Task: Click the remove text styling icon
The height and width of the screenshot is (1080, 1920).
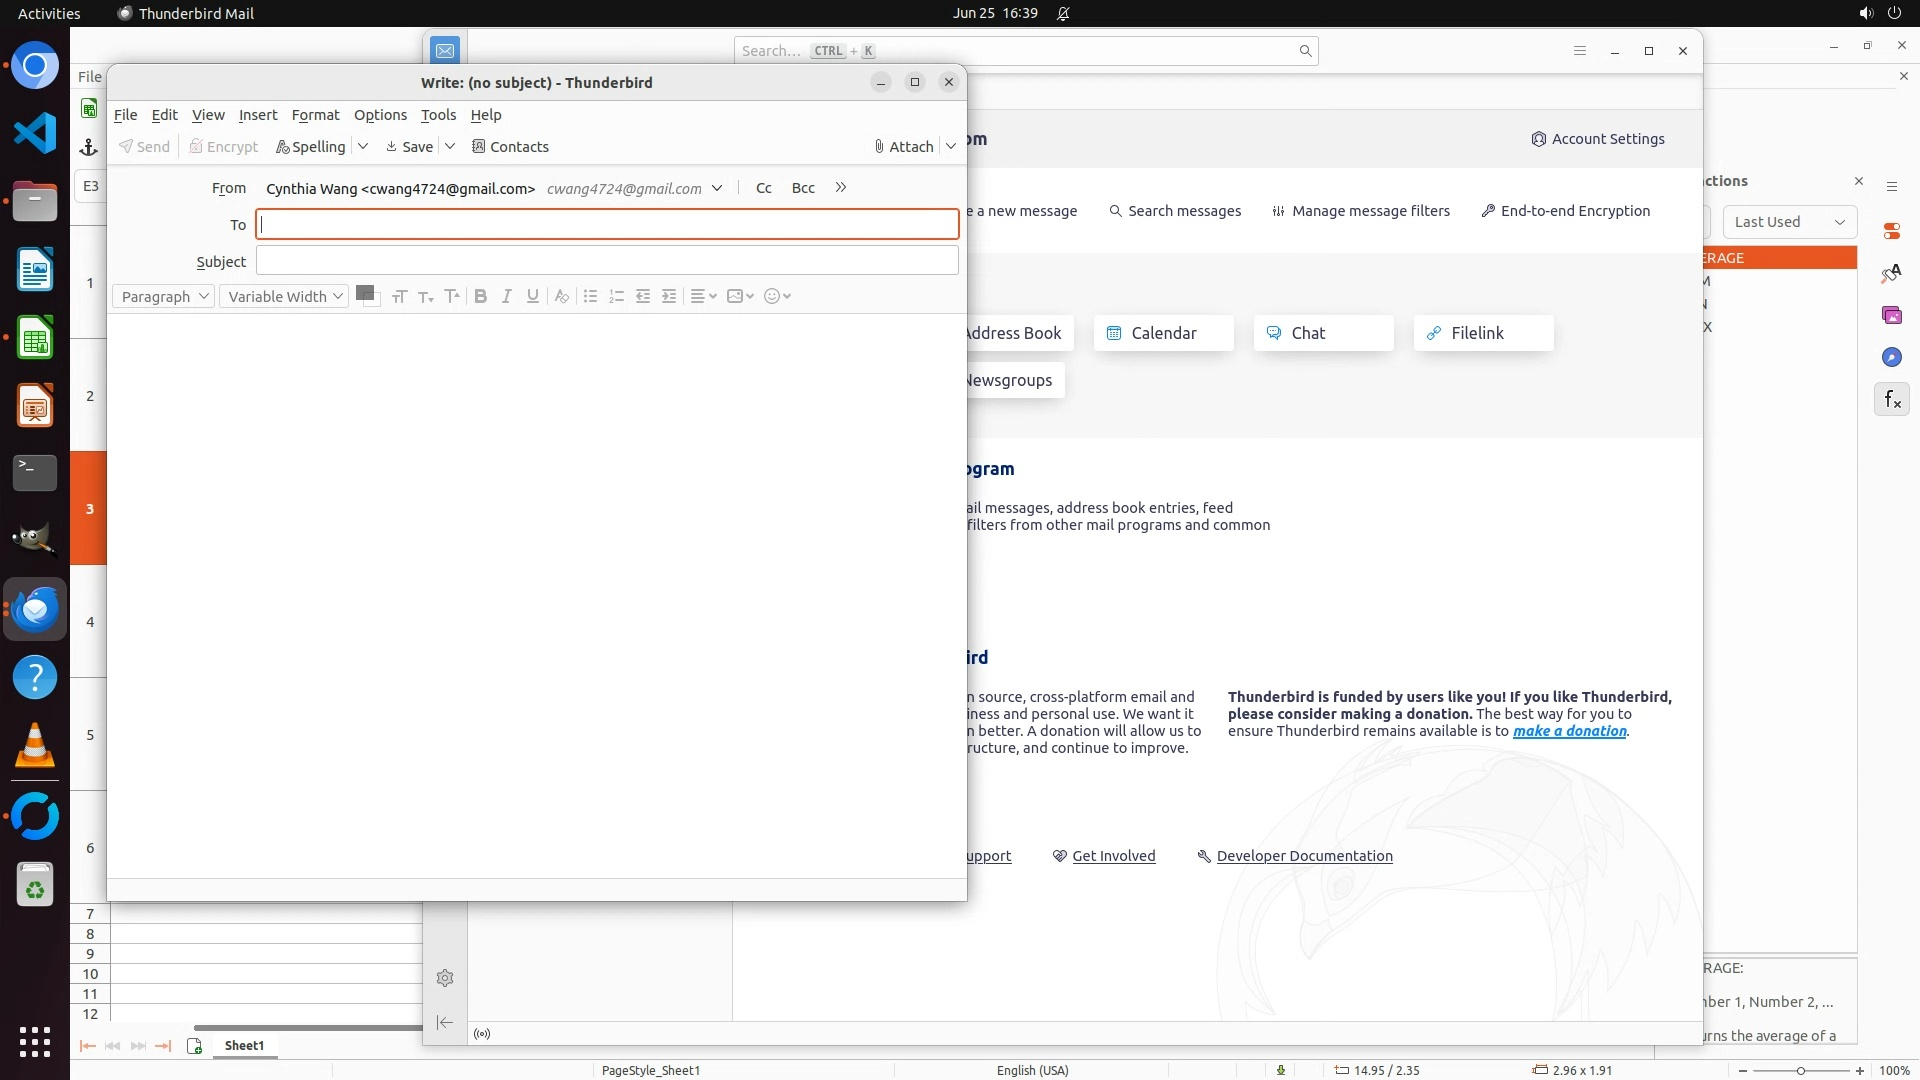Action: [x=562, y=296]
